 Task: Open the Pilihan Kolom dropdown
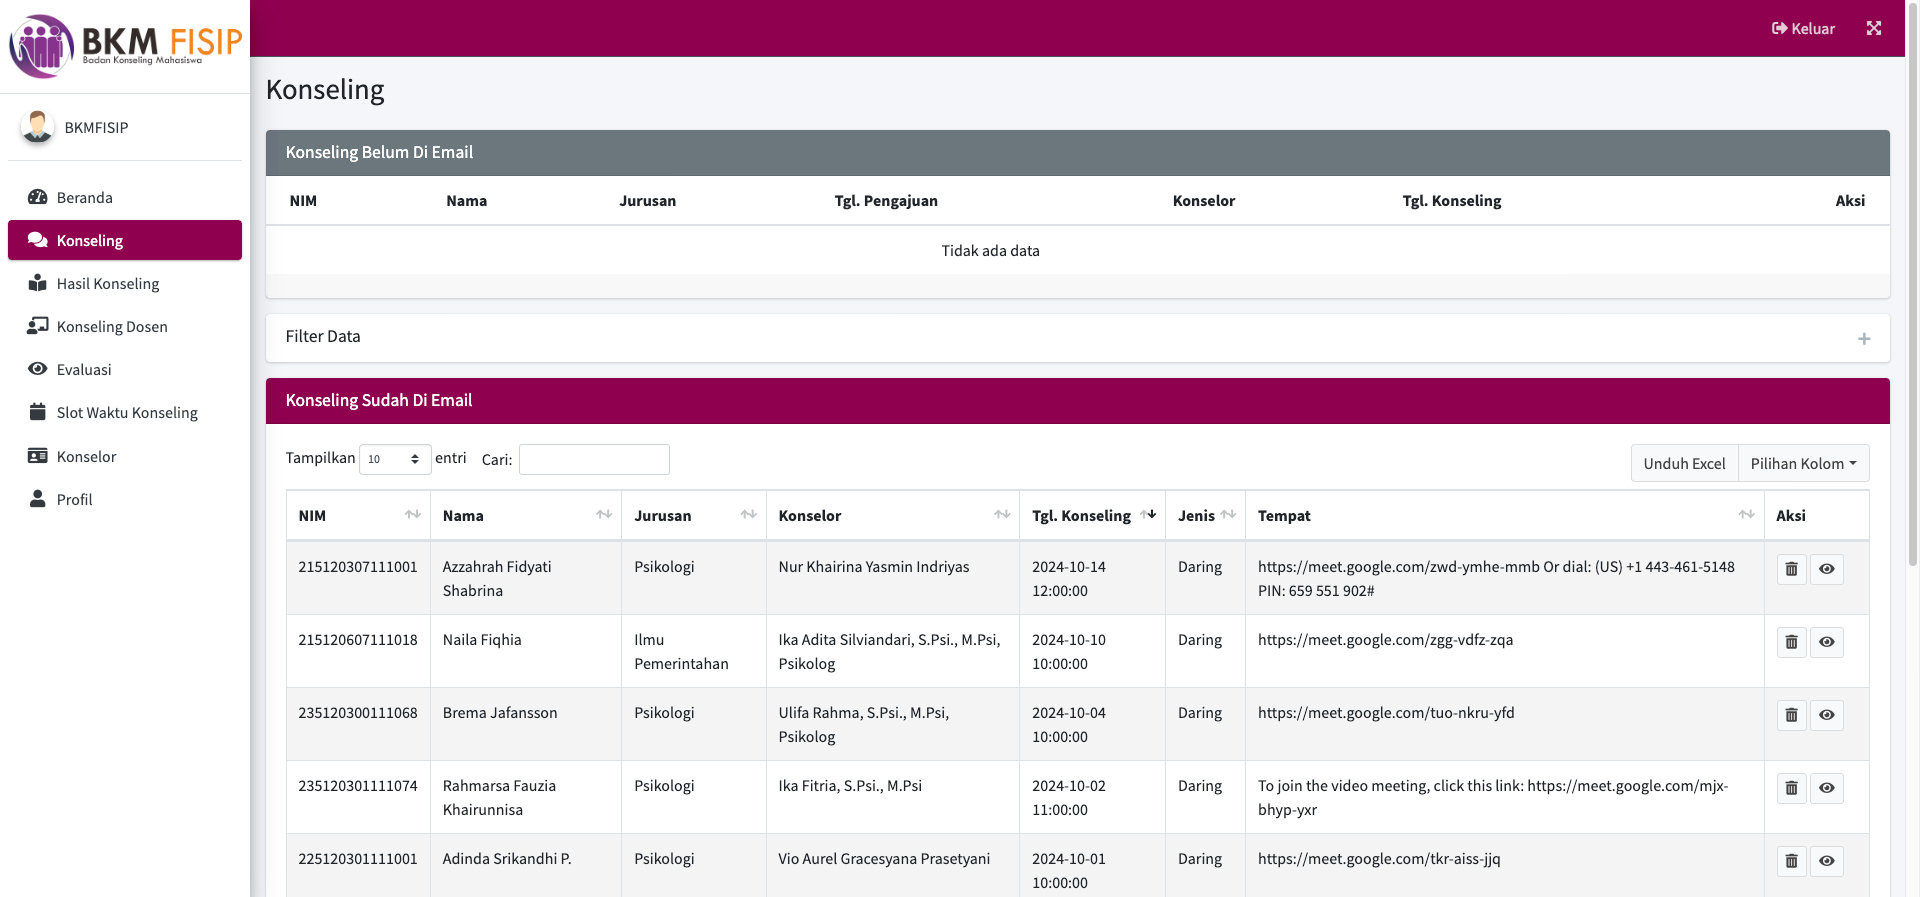click(x=1803, y=463)
